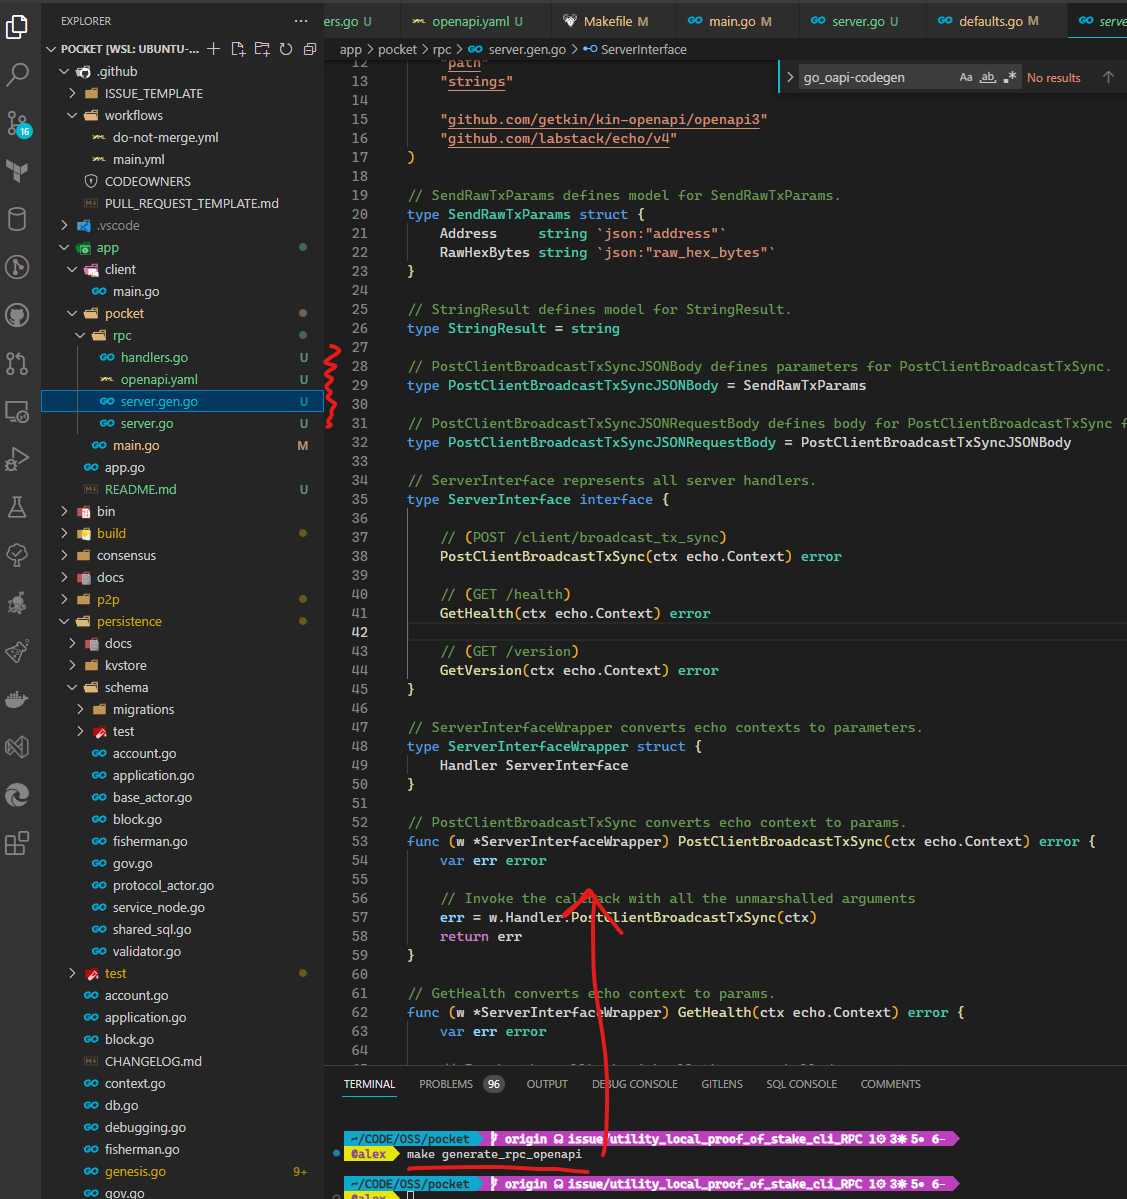1127x1199 pixels.
Task: Collapse the persistence folder
Action: pos(64,622)
